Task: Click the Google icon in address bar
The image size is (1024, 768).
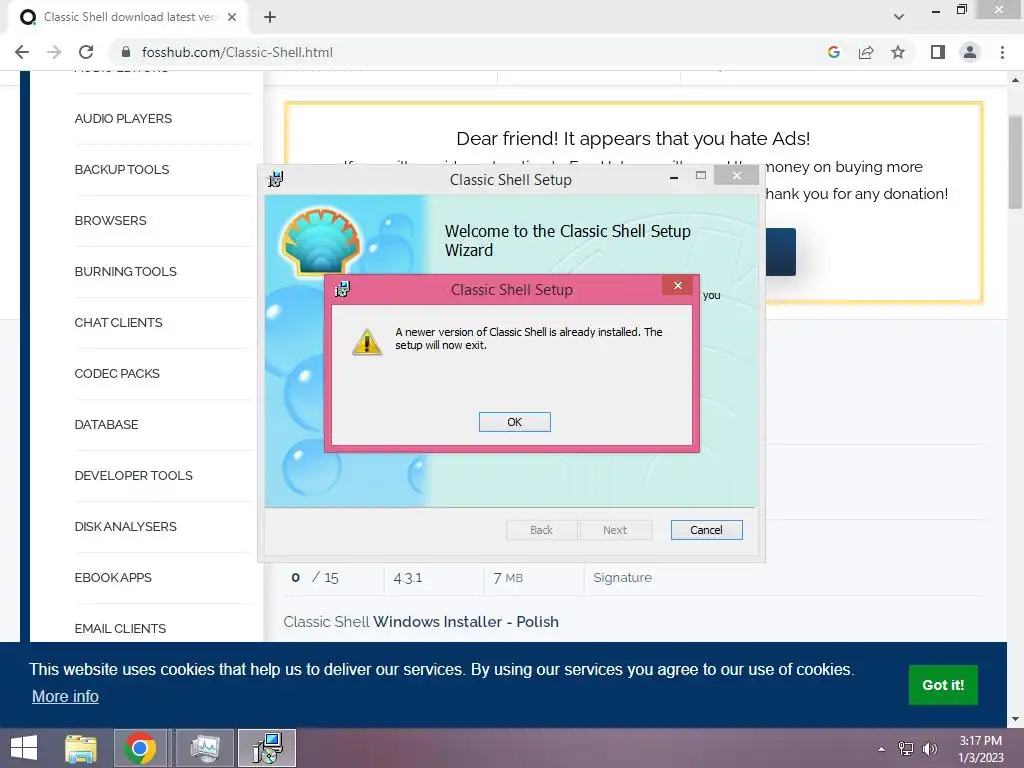Action: pos(833,52)
